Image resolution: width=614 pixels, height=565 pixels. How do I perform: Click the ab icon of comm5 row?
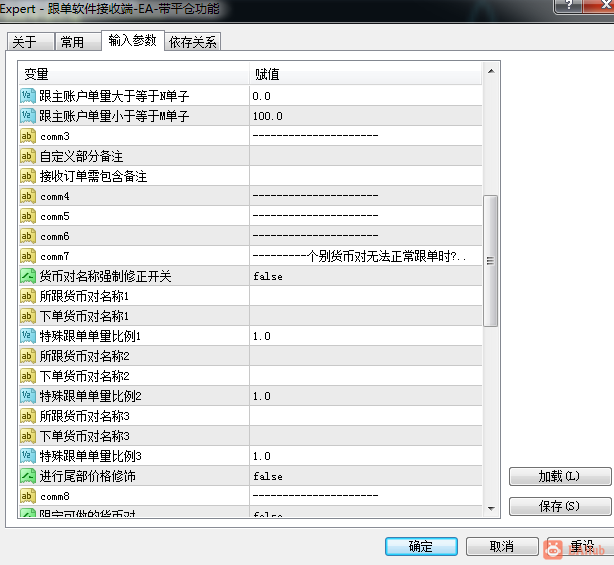pyautogui.click(x=27, y=216)
